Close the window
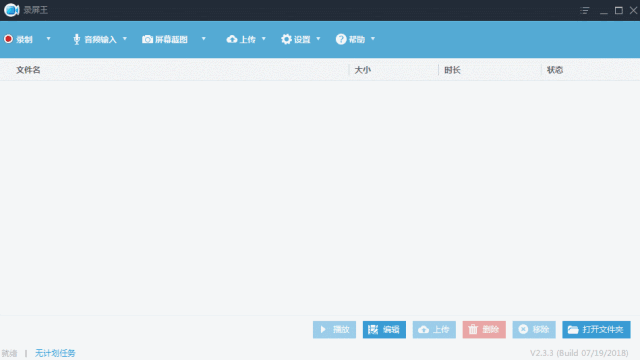 [633, 10]
